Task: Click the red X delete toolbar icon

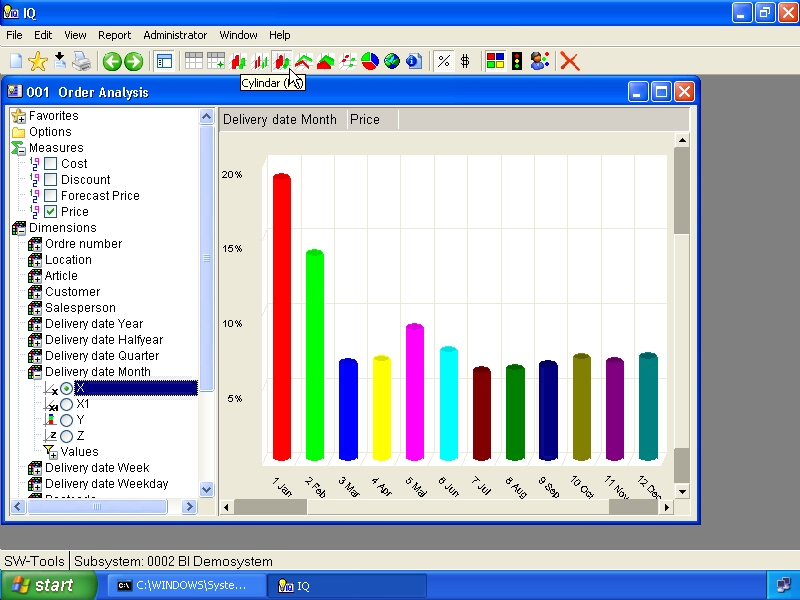Action: [569, 62]
